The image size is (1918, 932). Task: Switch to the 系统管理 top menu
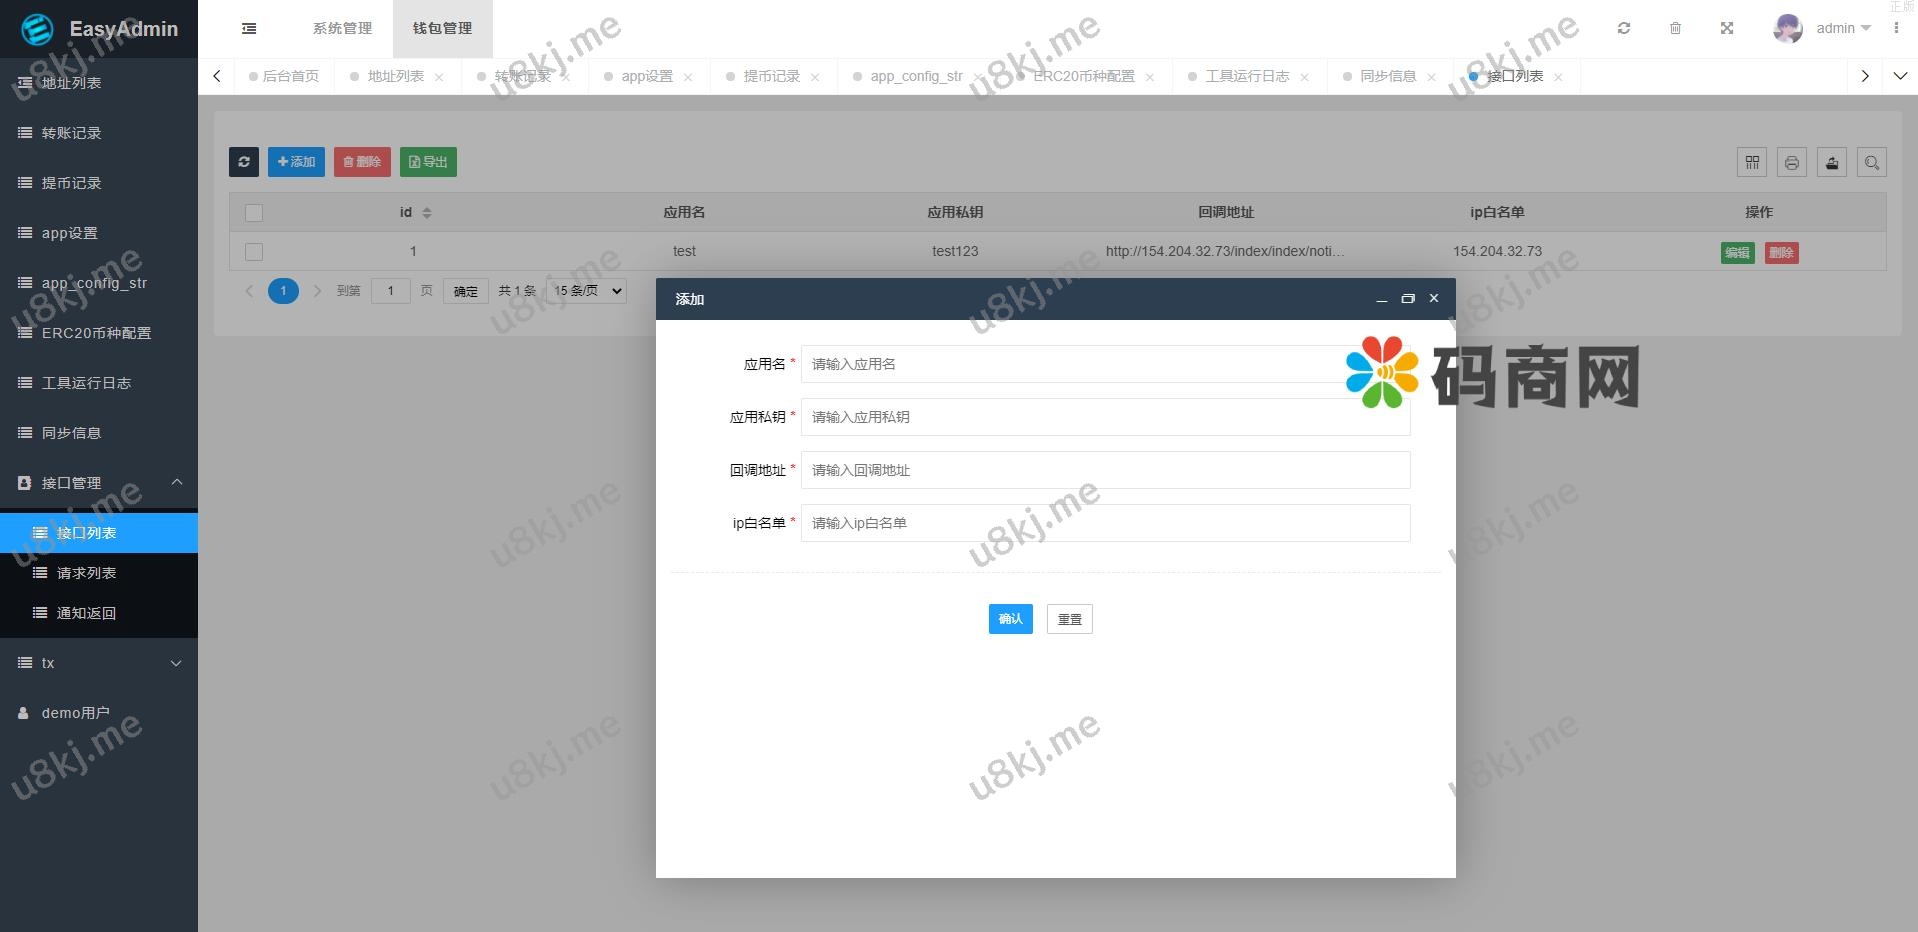pyautogui.click(x=342, y=28)
